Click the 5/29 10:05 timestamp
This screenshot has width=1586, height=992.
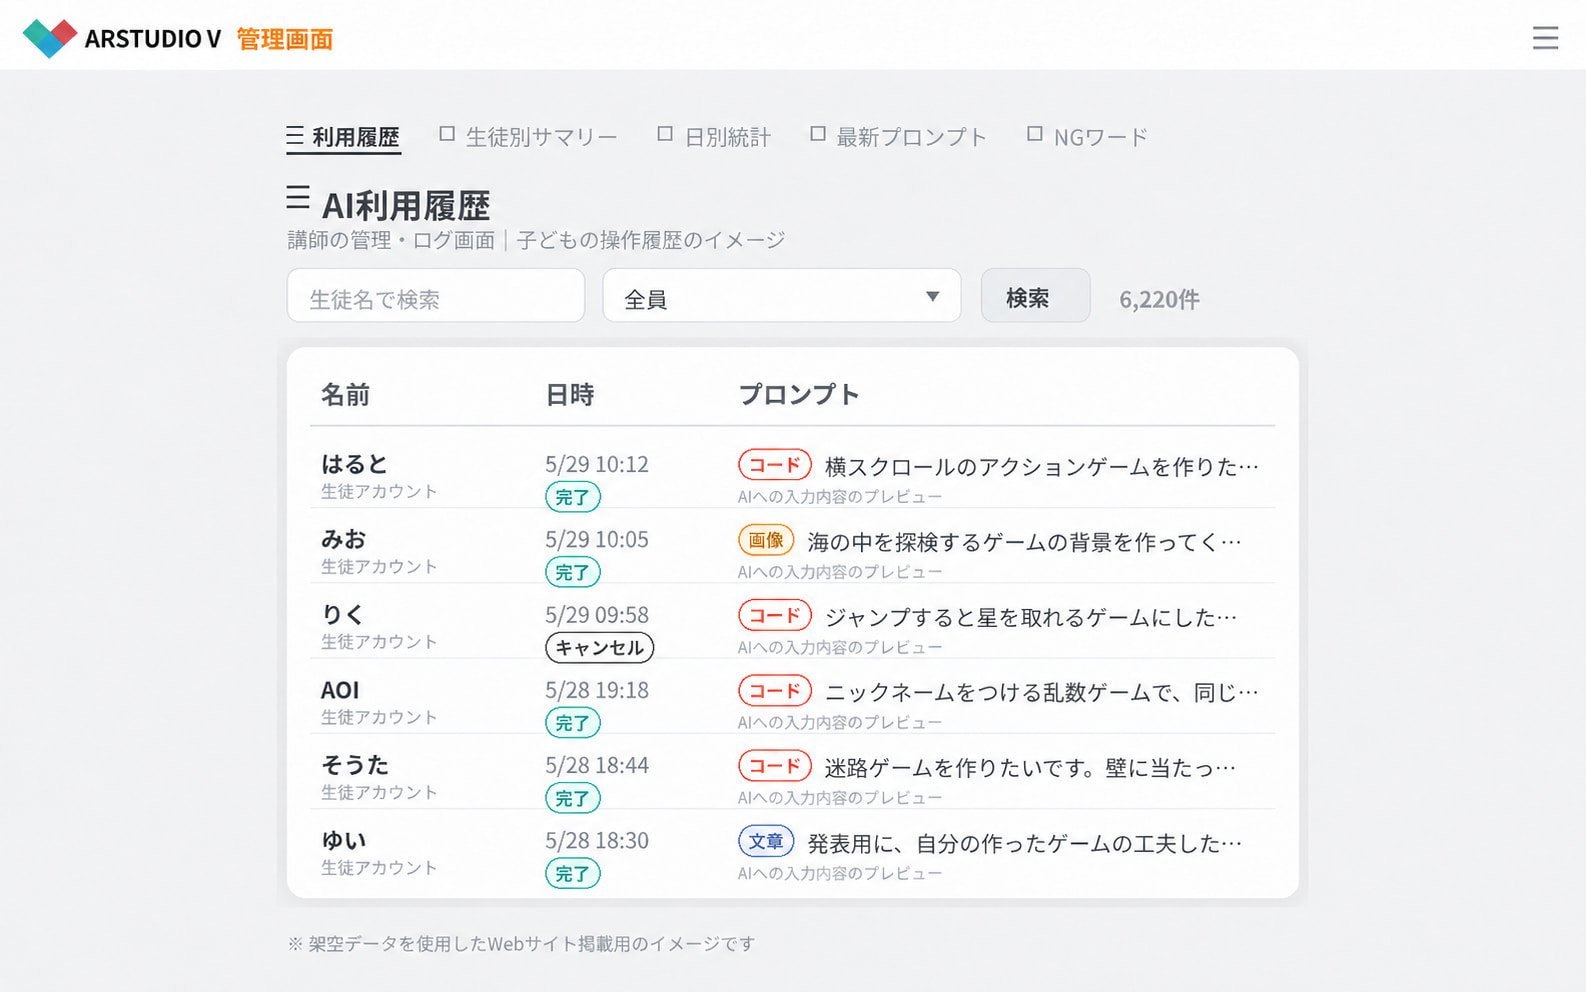[x=597, y=539]
